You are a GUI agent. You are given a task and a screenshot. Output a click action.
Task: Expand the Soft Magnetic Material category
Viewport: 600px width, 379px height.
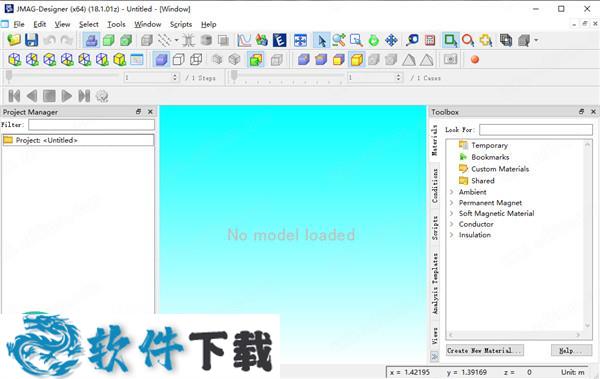click(x=452, y=213)
